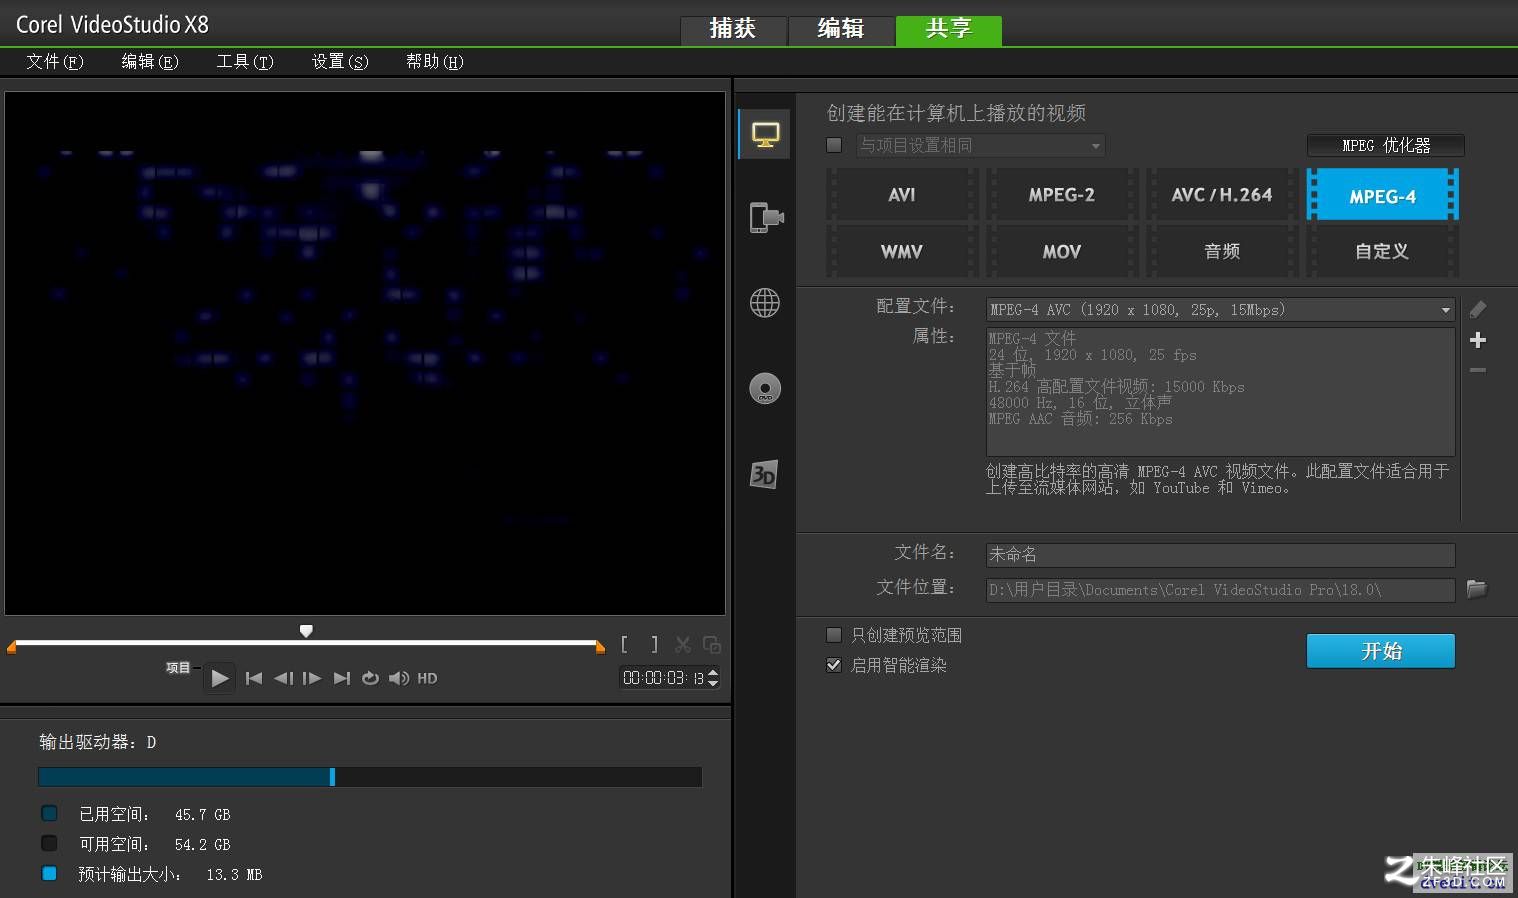Remove the profile with minus icon

point(1478,370)
